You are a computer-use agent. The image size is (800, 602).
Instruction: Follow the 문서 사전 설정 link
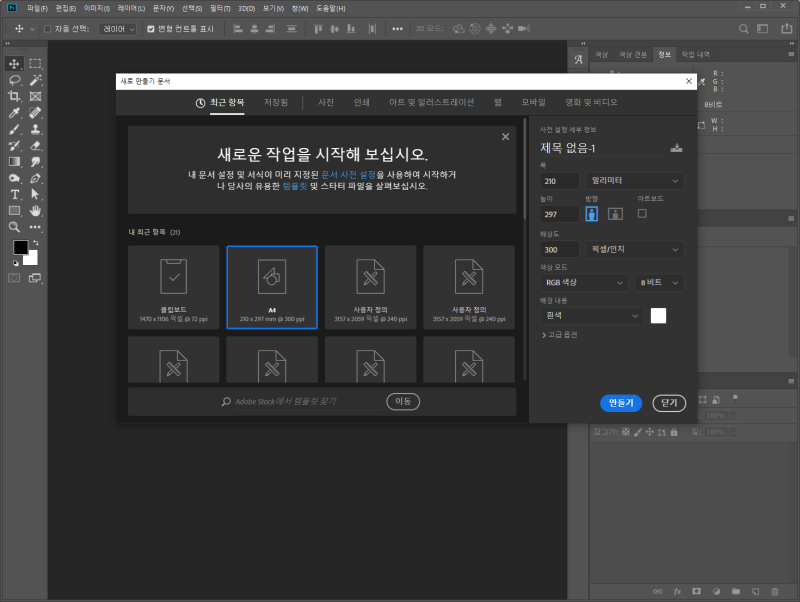click(348, 174)
